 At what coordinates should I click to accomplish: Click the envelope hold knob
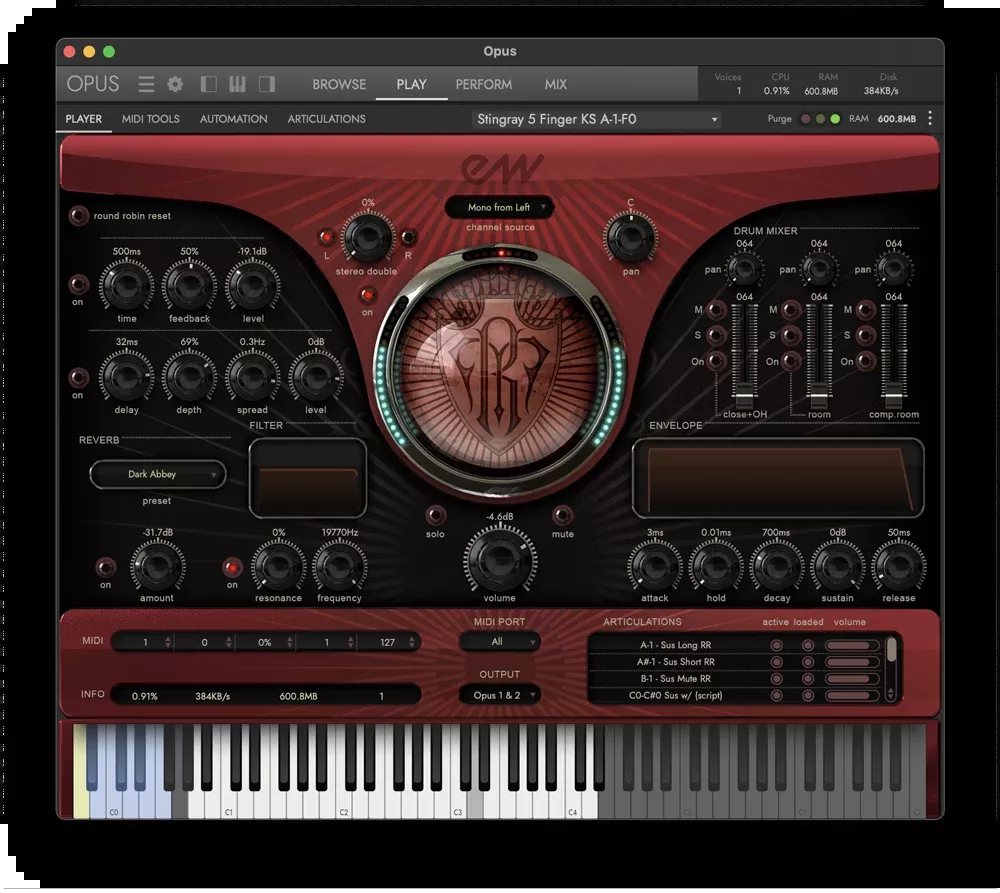[x=716, y=566]
